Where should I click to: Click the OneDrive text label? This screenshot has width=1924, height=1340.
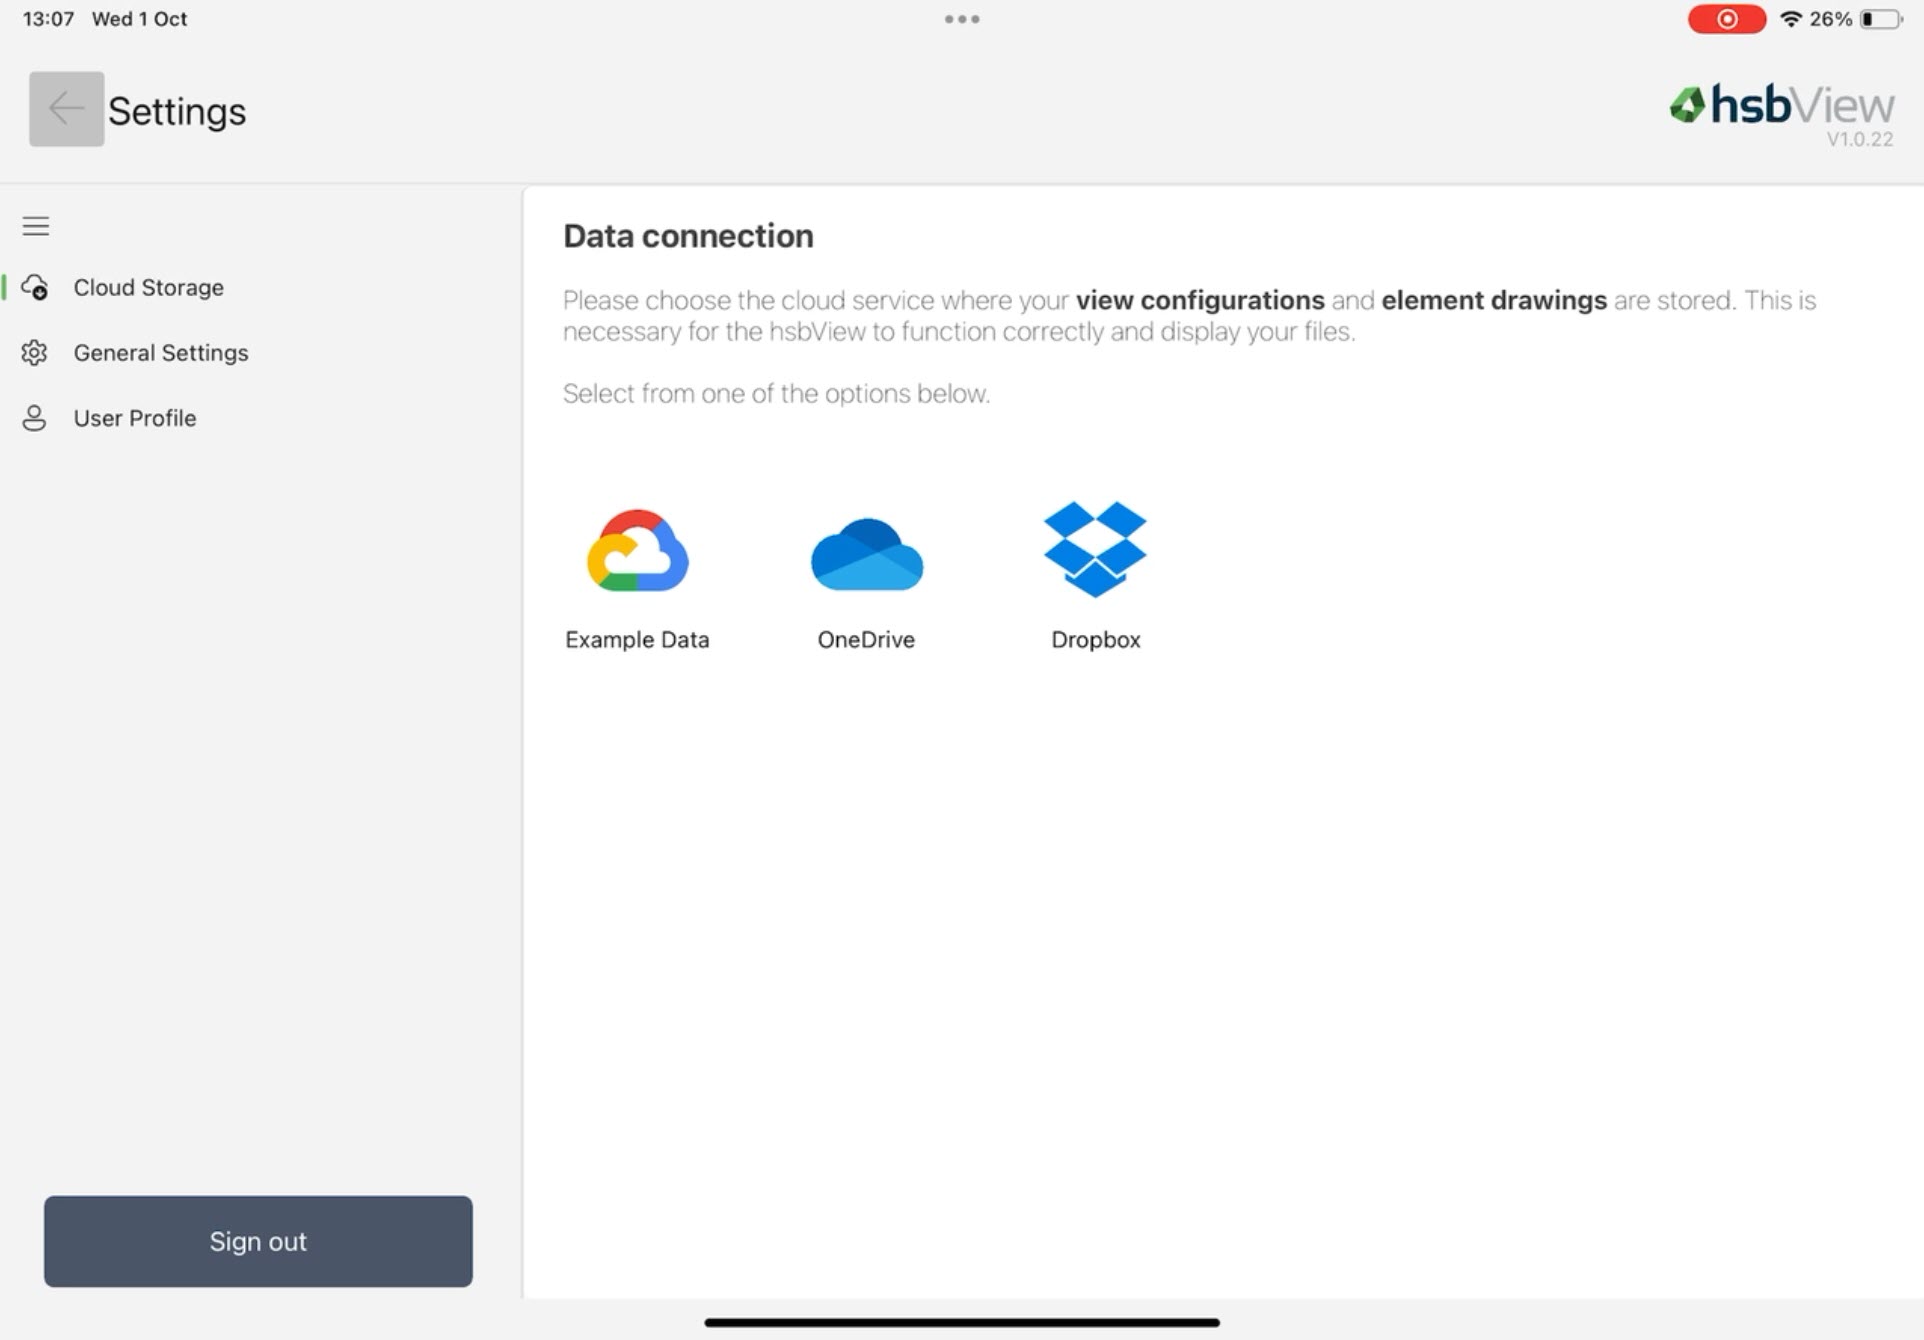pos(866,640)
